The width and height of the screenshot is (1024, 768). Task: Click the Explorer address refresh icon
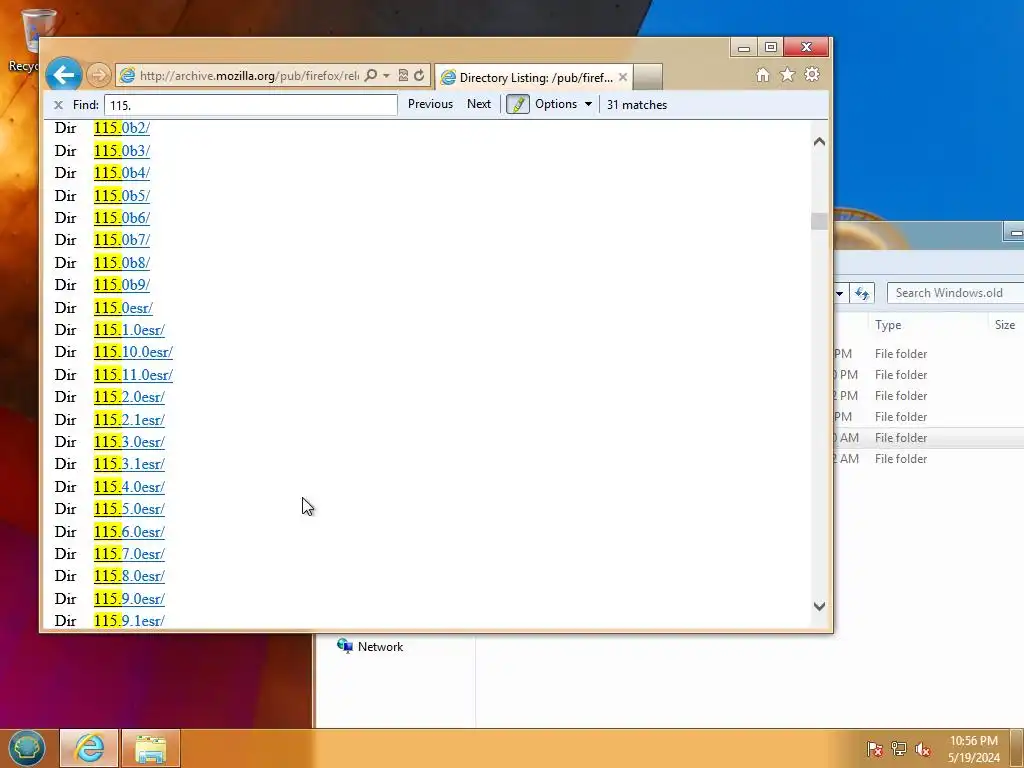pos(862,293)
